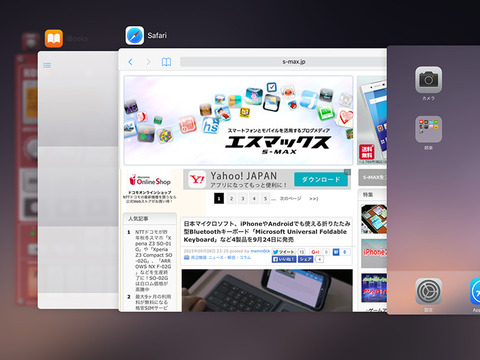The height and width of the screenshot is (360, 480).
Task: Tap Safari's forward arrow button
Action: 148,62
